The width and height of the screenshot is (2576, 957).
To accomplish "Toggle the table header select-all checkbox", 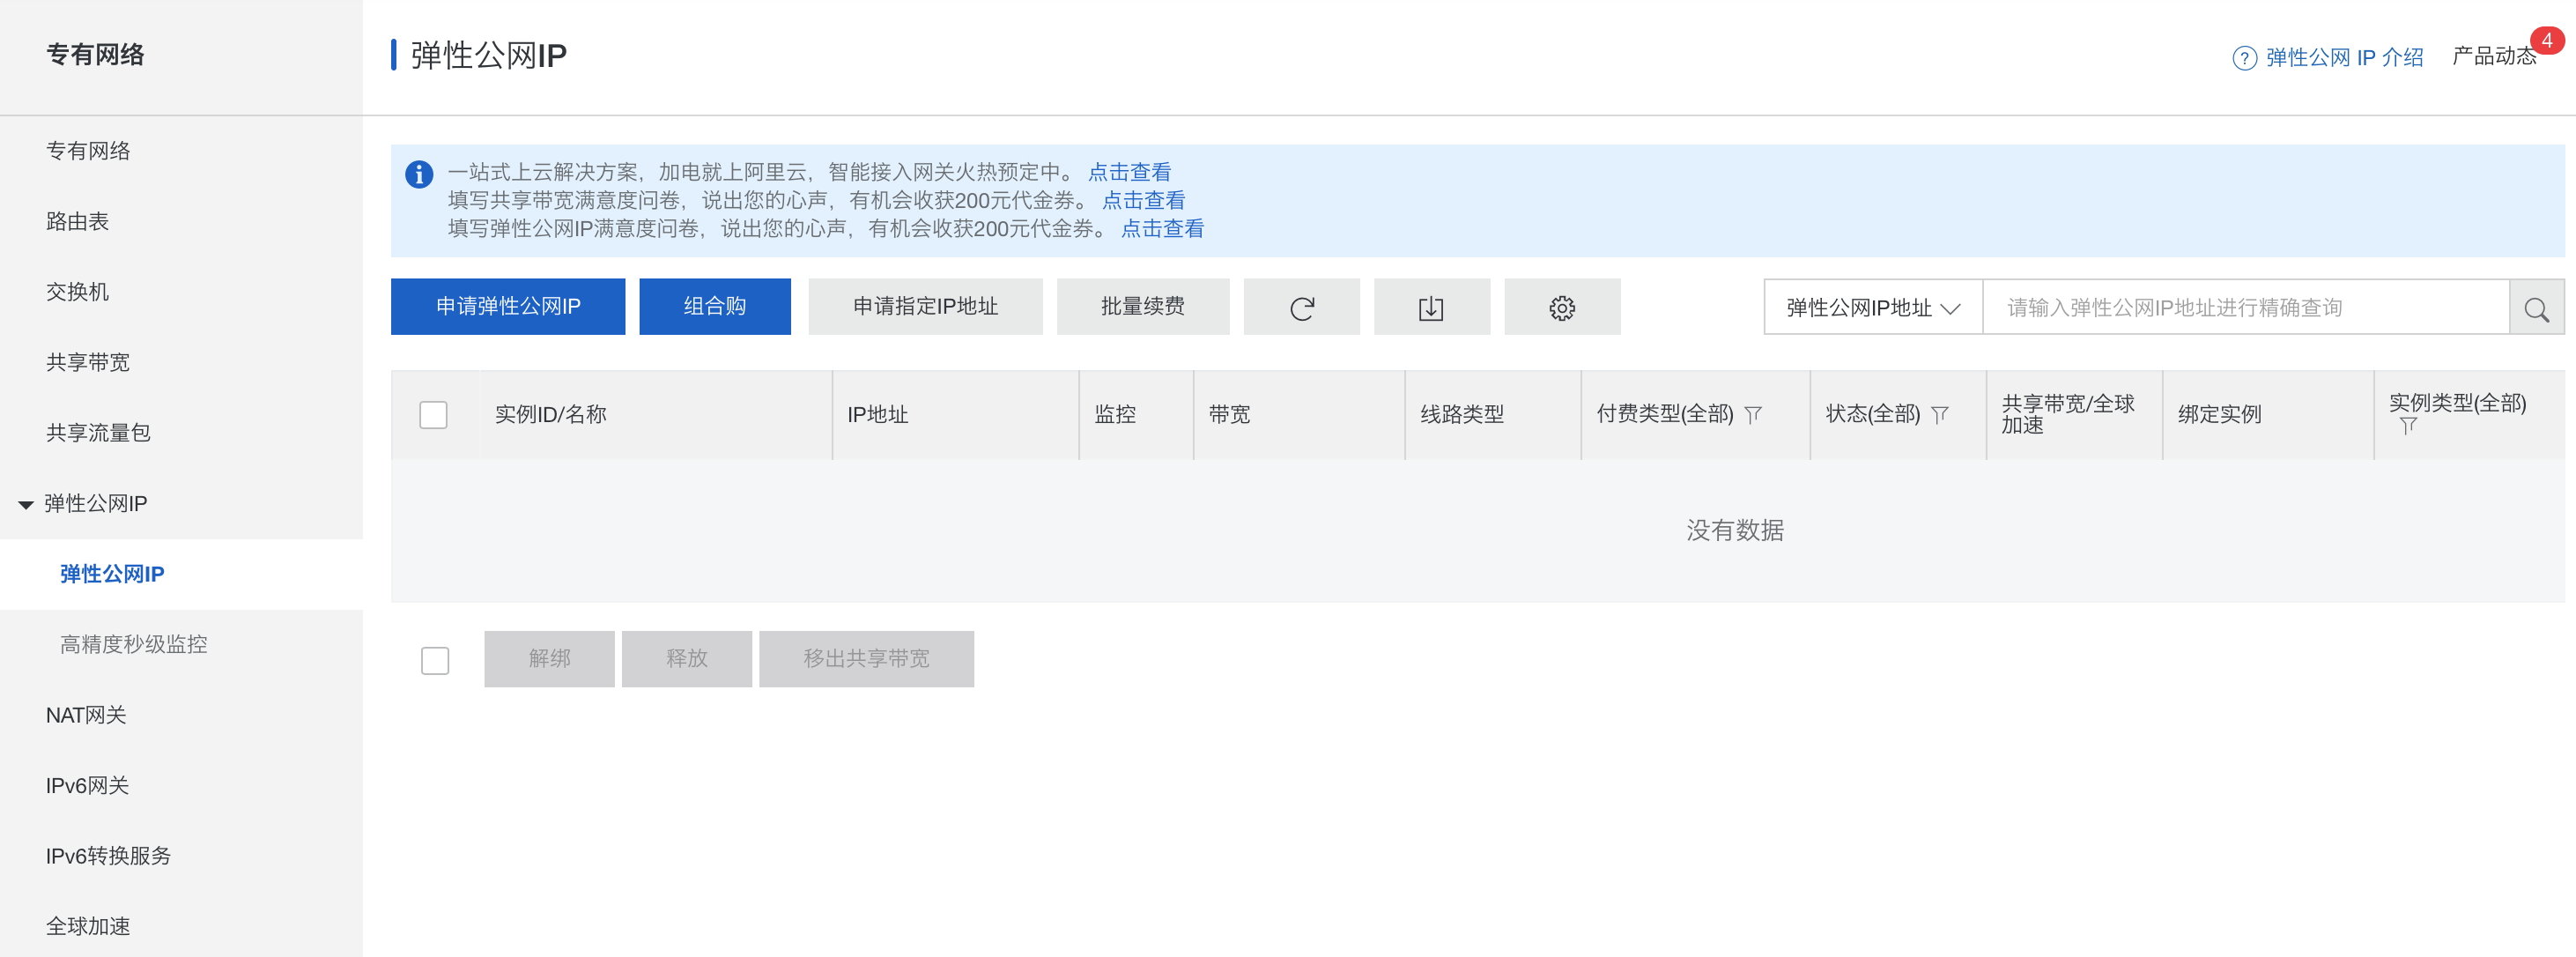I will (x=433, y=414).
